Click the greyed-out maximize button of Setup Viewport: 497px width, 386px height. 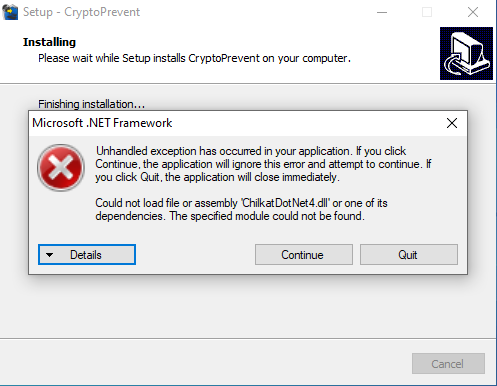click(x=427, y=12)
